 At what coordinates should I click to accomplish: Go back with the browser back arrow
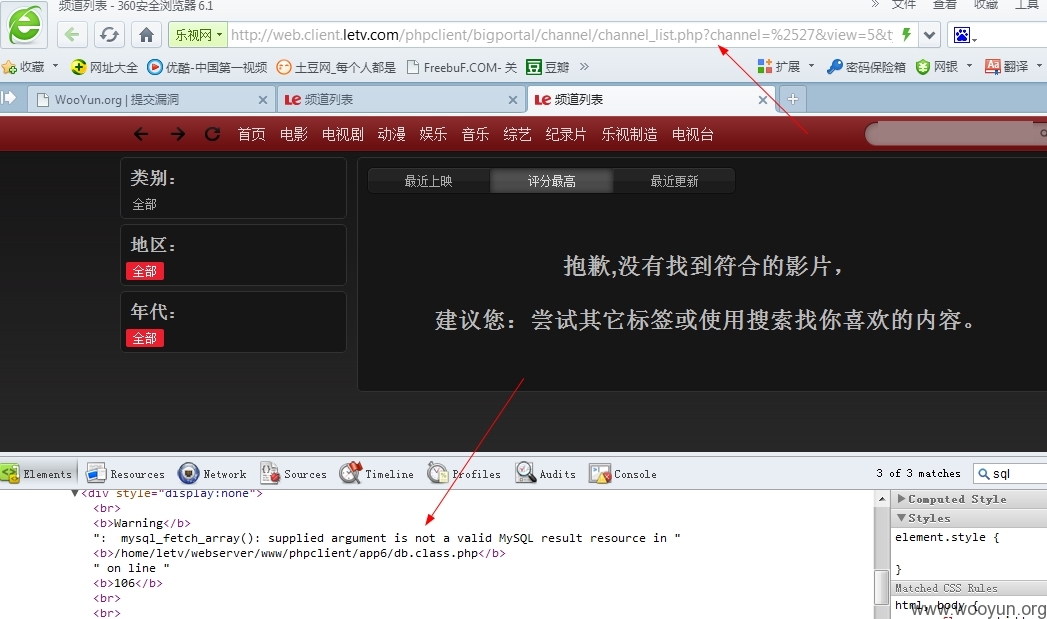72,35
